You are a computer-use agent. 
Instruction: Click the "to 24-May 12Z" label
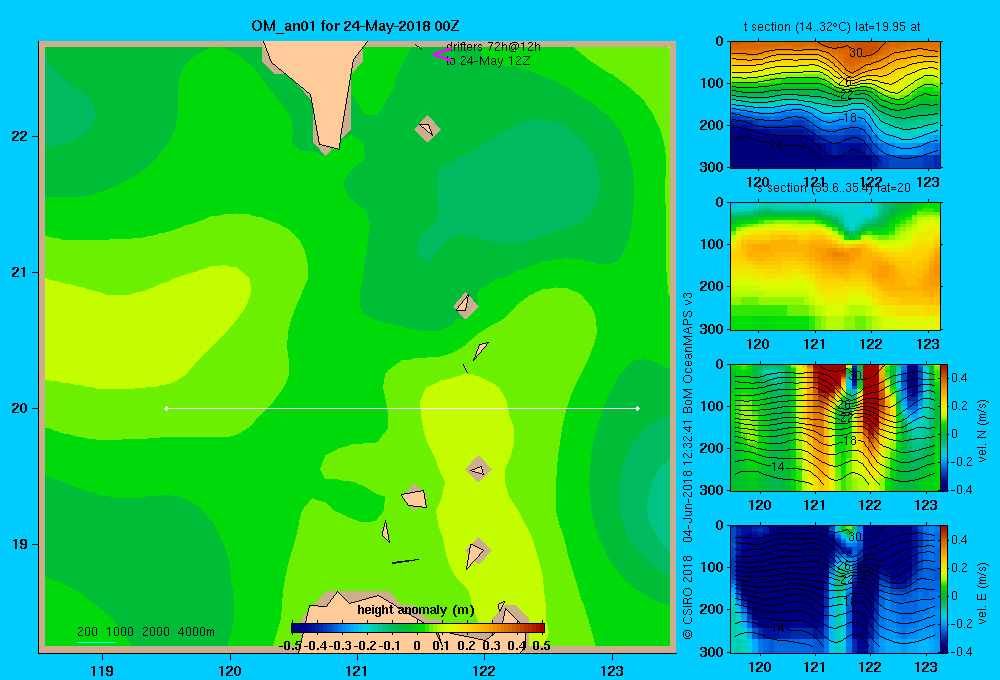coord(488,61)
